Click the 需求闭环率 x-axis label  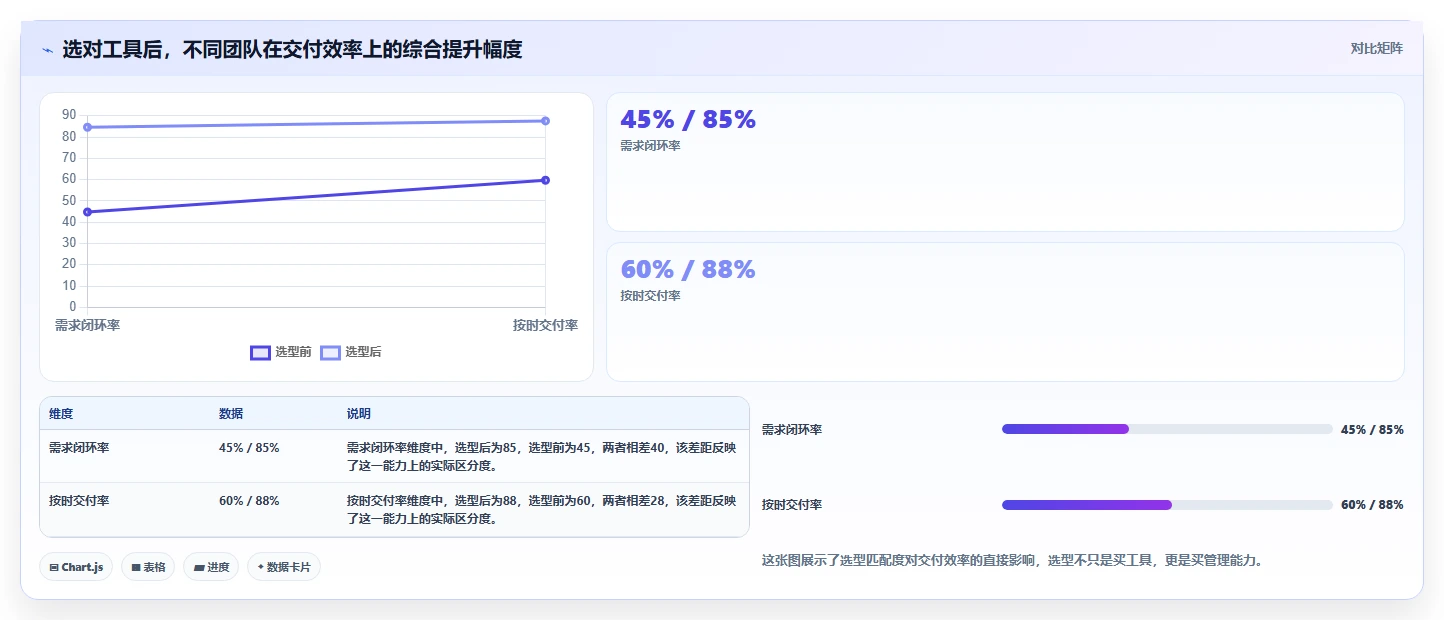click(87, 326)
